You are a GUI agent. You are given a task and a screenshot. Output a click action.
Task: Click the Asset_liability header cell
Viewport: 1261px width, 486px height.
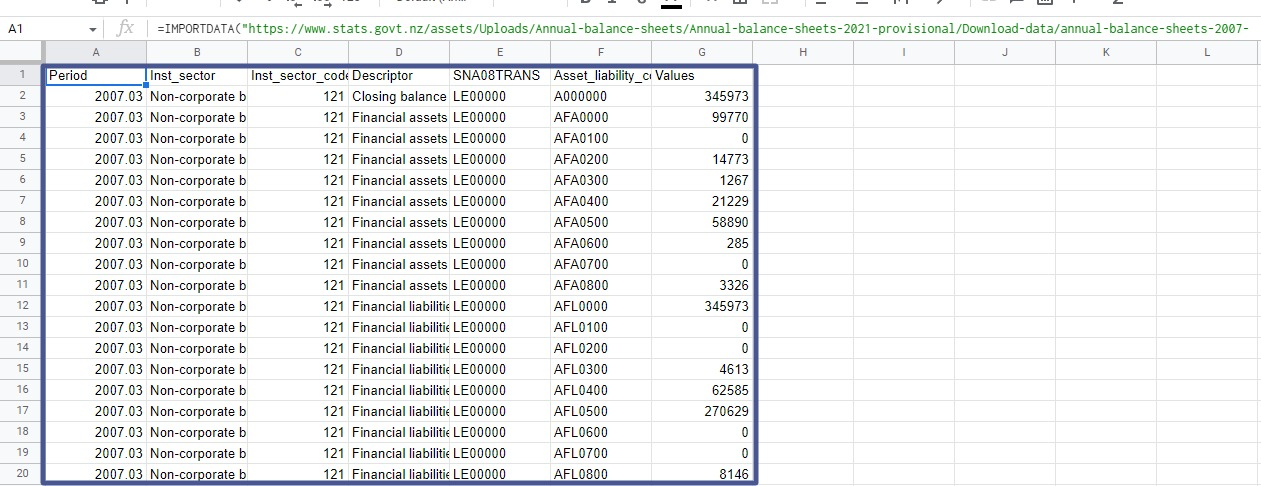coord(601,75)
